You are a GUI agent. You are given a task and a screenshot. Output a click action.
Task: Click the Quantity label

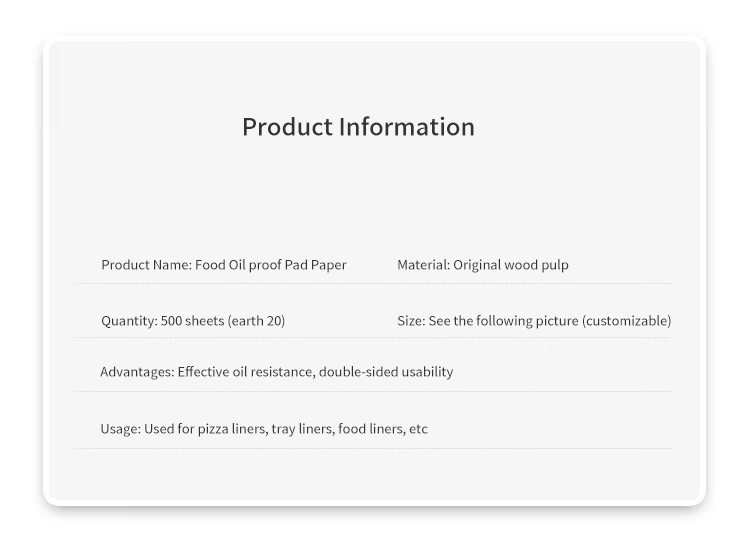pyautogui.click(x=129, y=321)
